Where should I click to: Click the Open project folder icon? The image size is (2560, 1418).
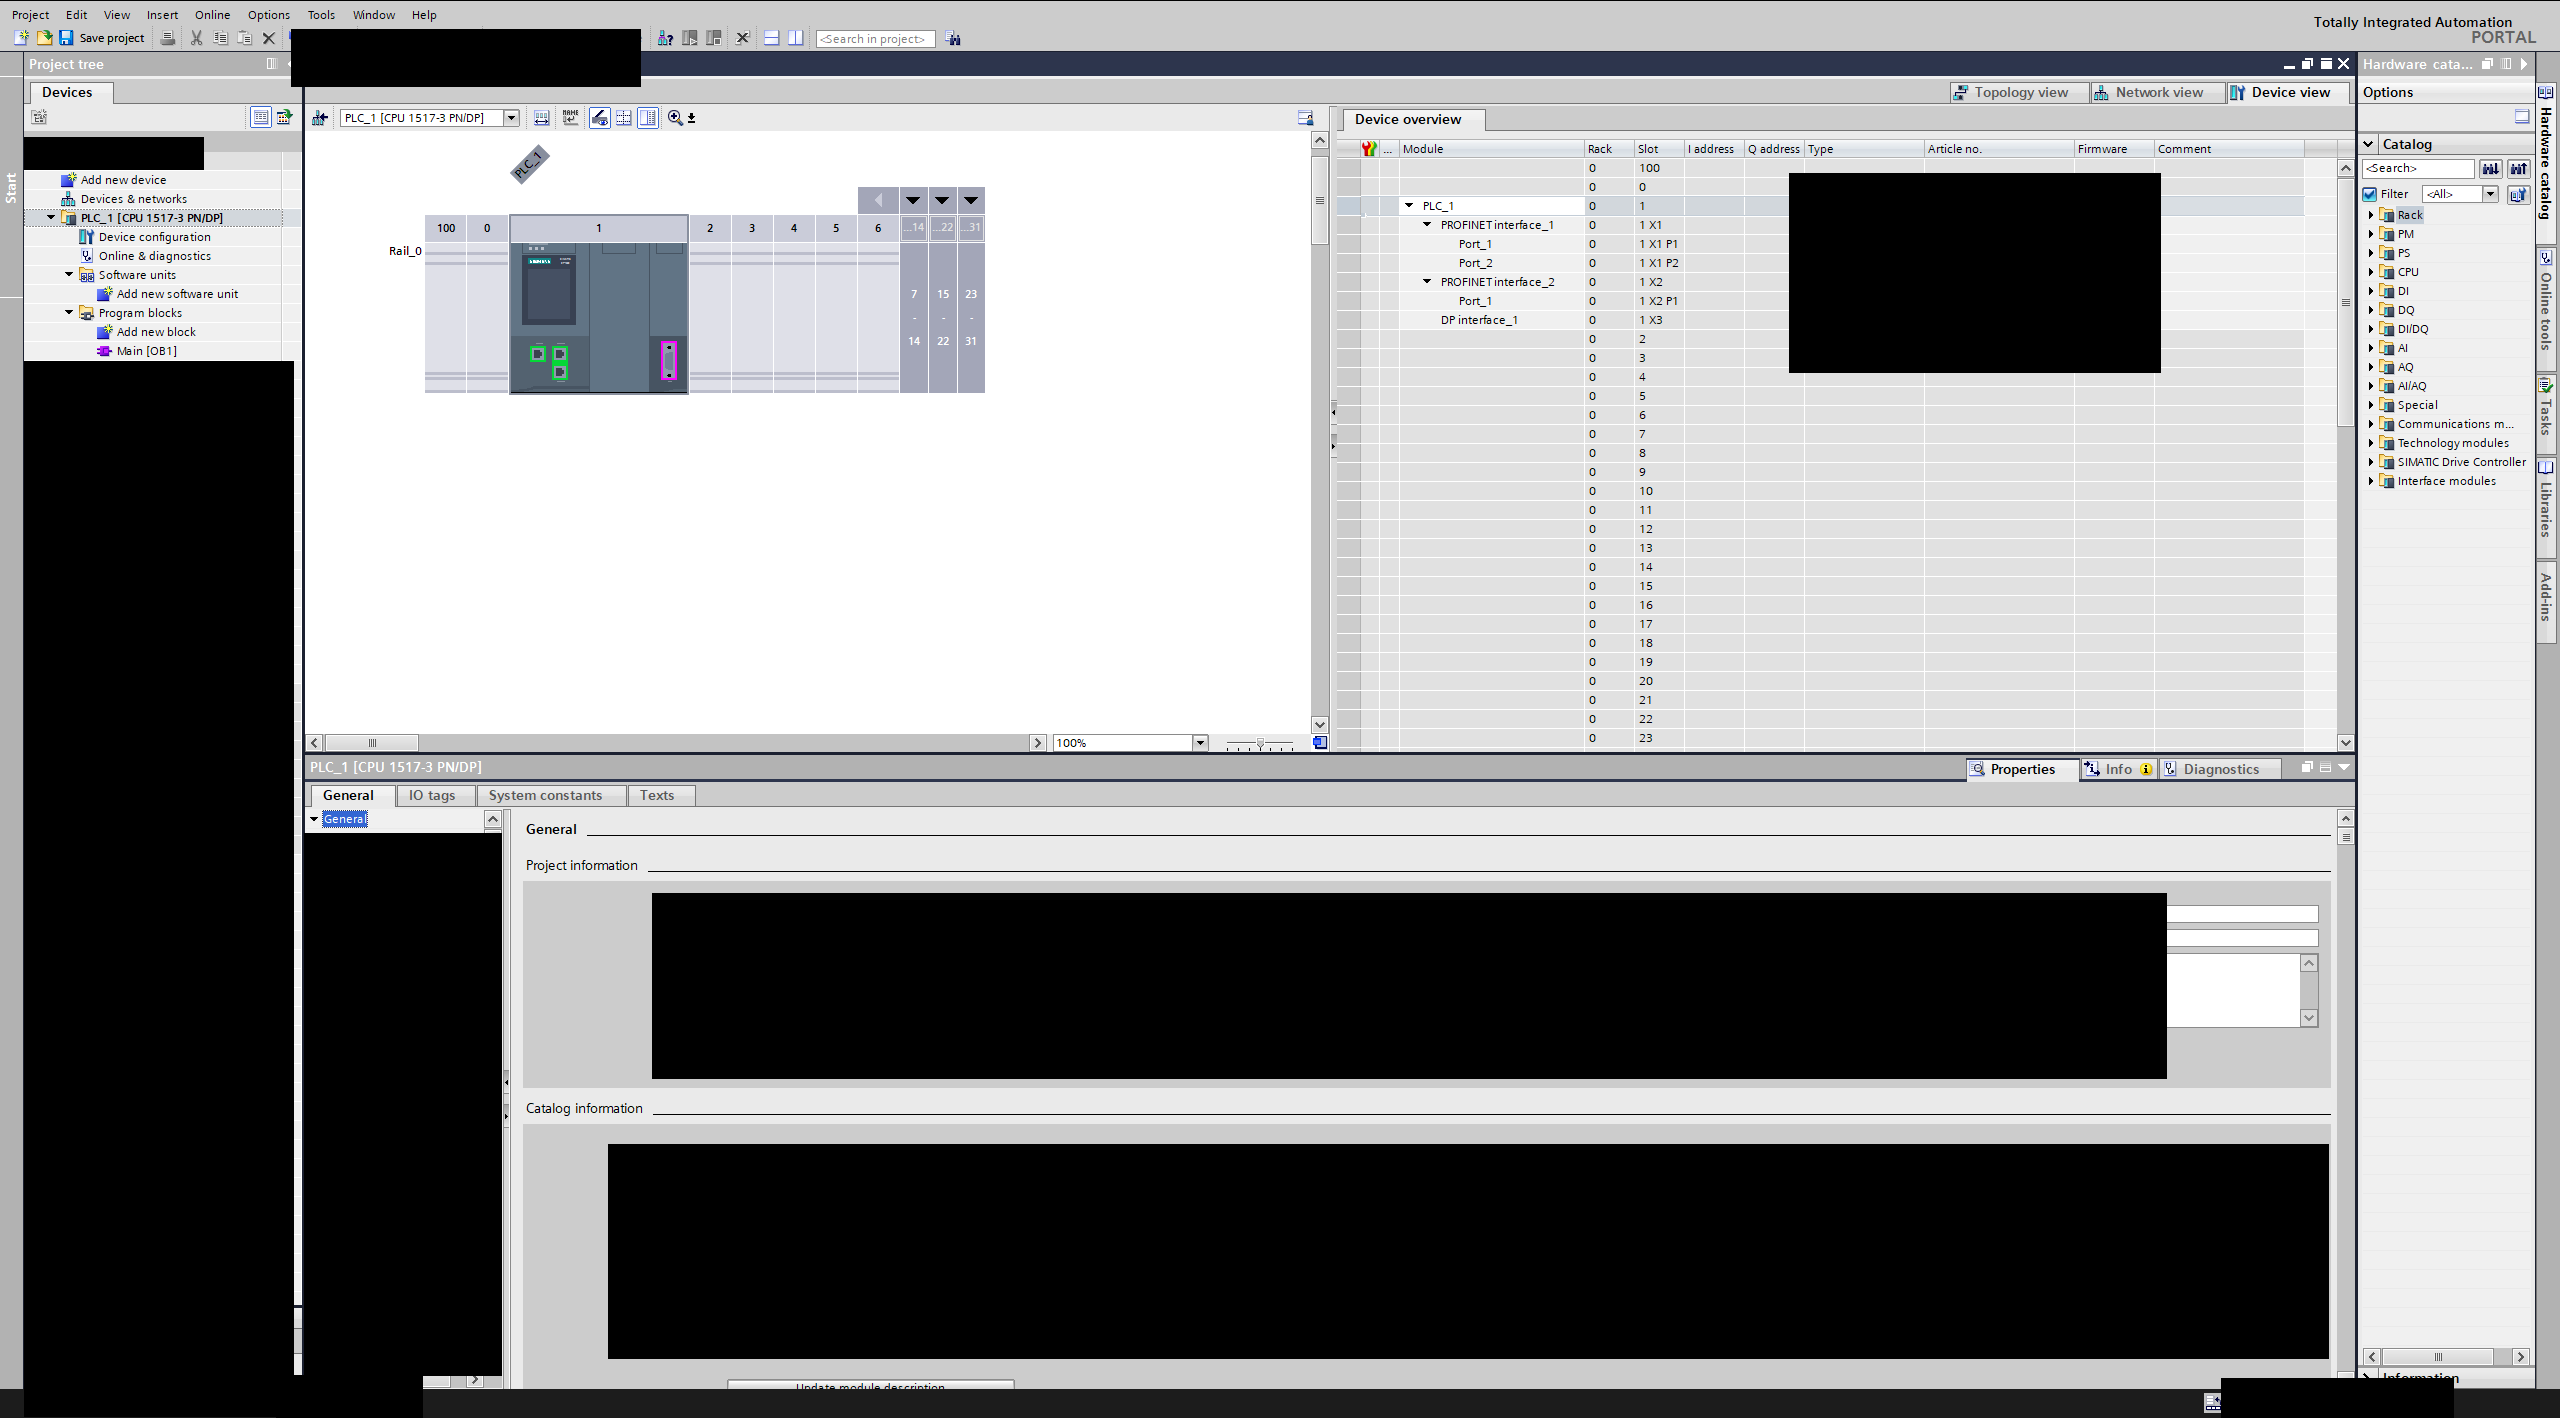tap(44, 38)
